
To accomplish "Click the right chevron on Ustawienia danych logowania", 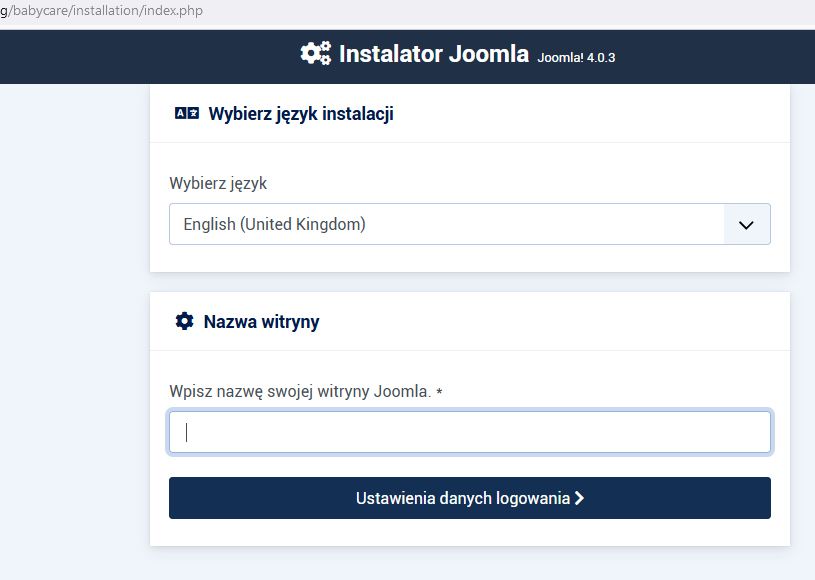I will [579, 498].
